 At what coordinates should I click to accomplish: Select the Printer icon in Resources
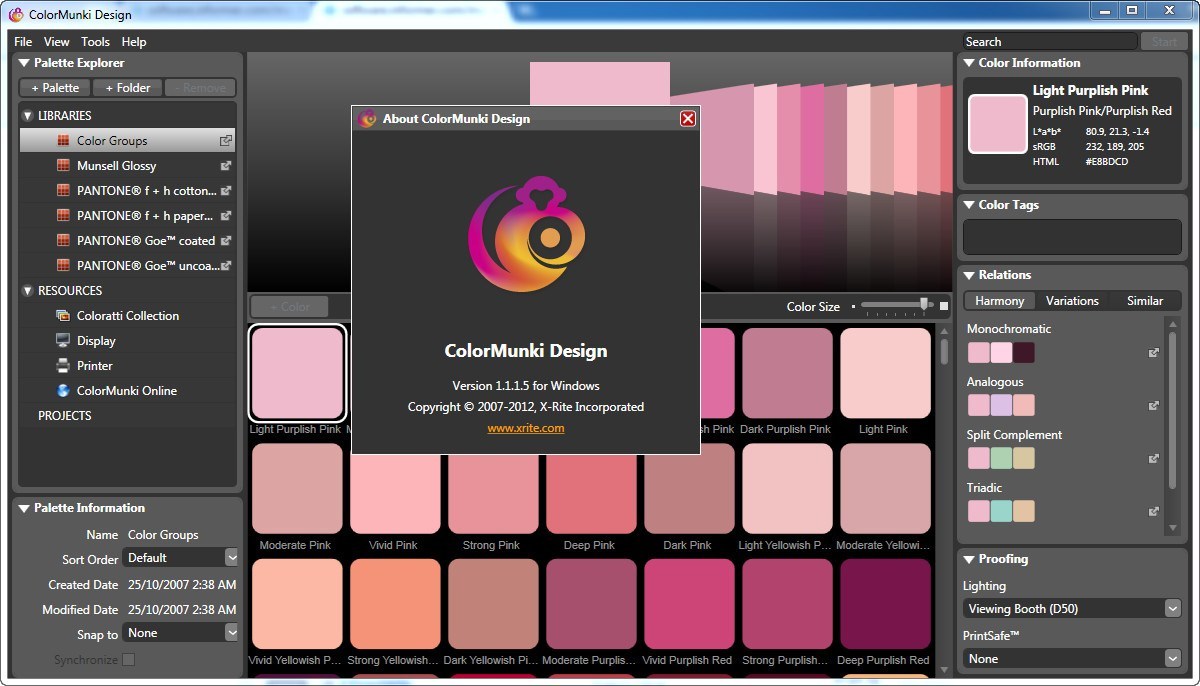click(x=63, y=366)
